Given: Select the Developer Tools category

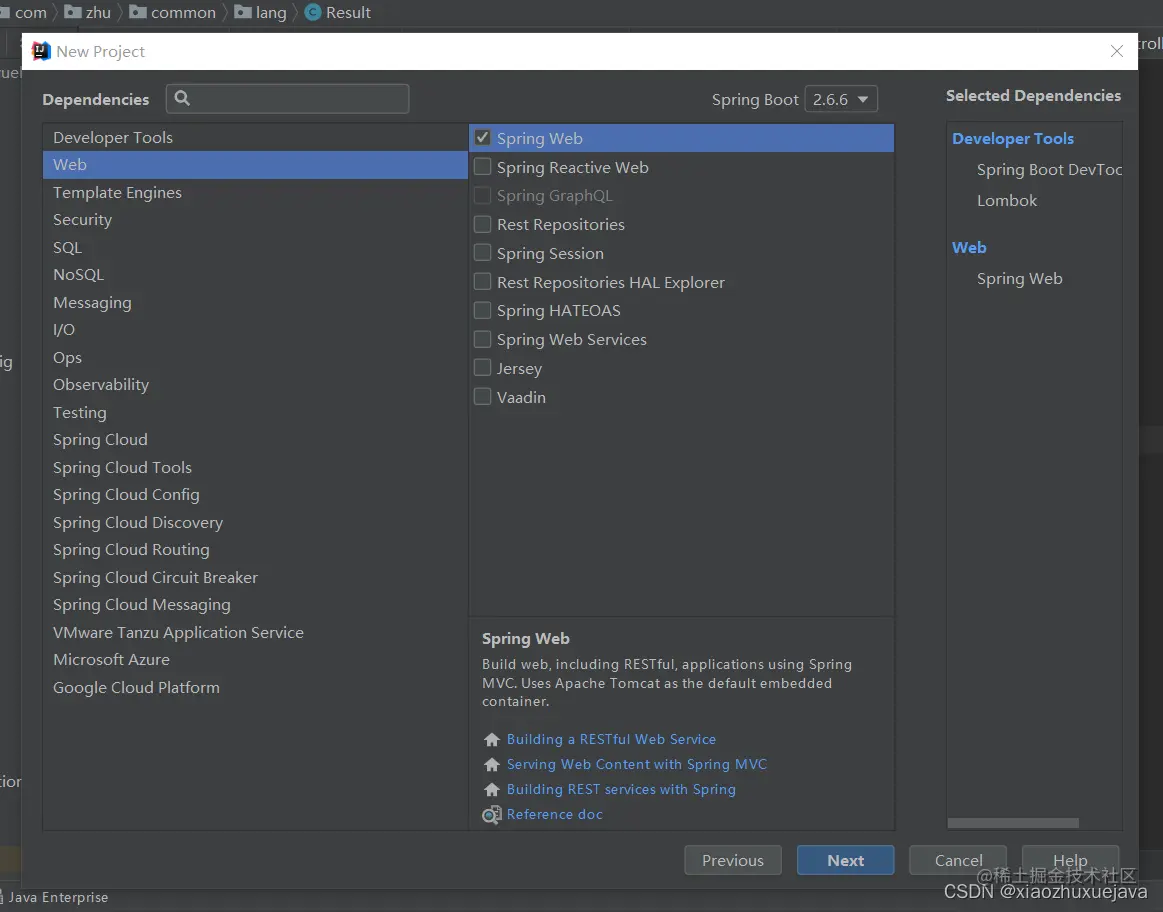Looking at the screenshot, I should pos(255,137).
